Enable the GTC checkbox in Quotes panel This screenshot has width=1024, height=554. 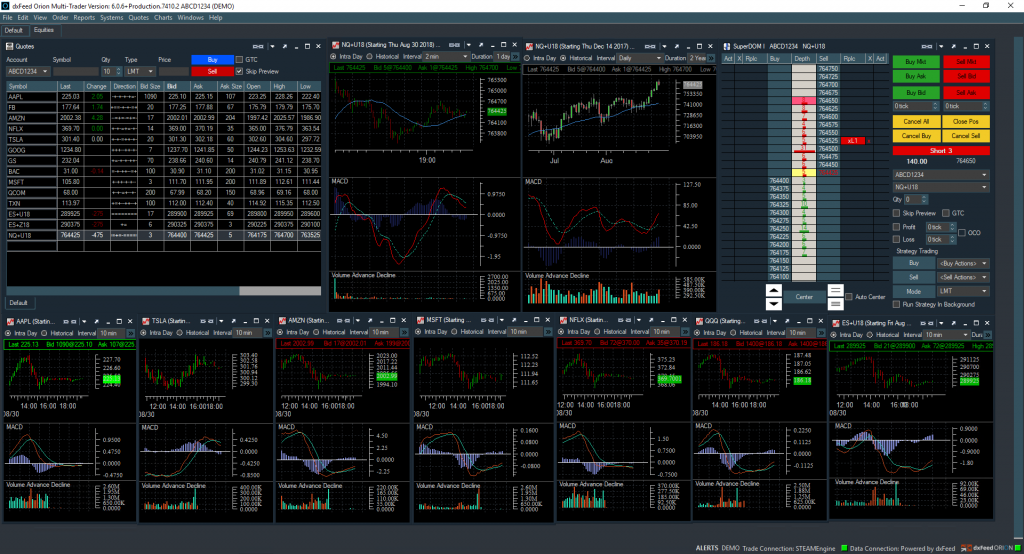point(238,59)
